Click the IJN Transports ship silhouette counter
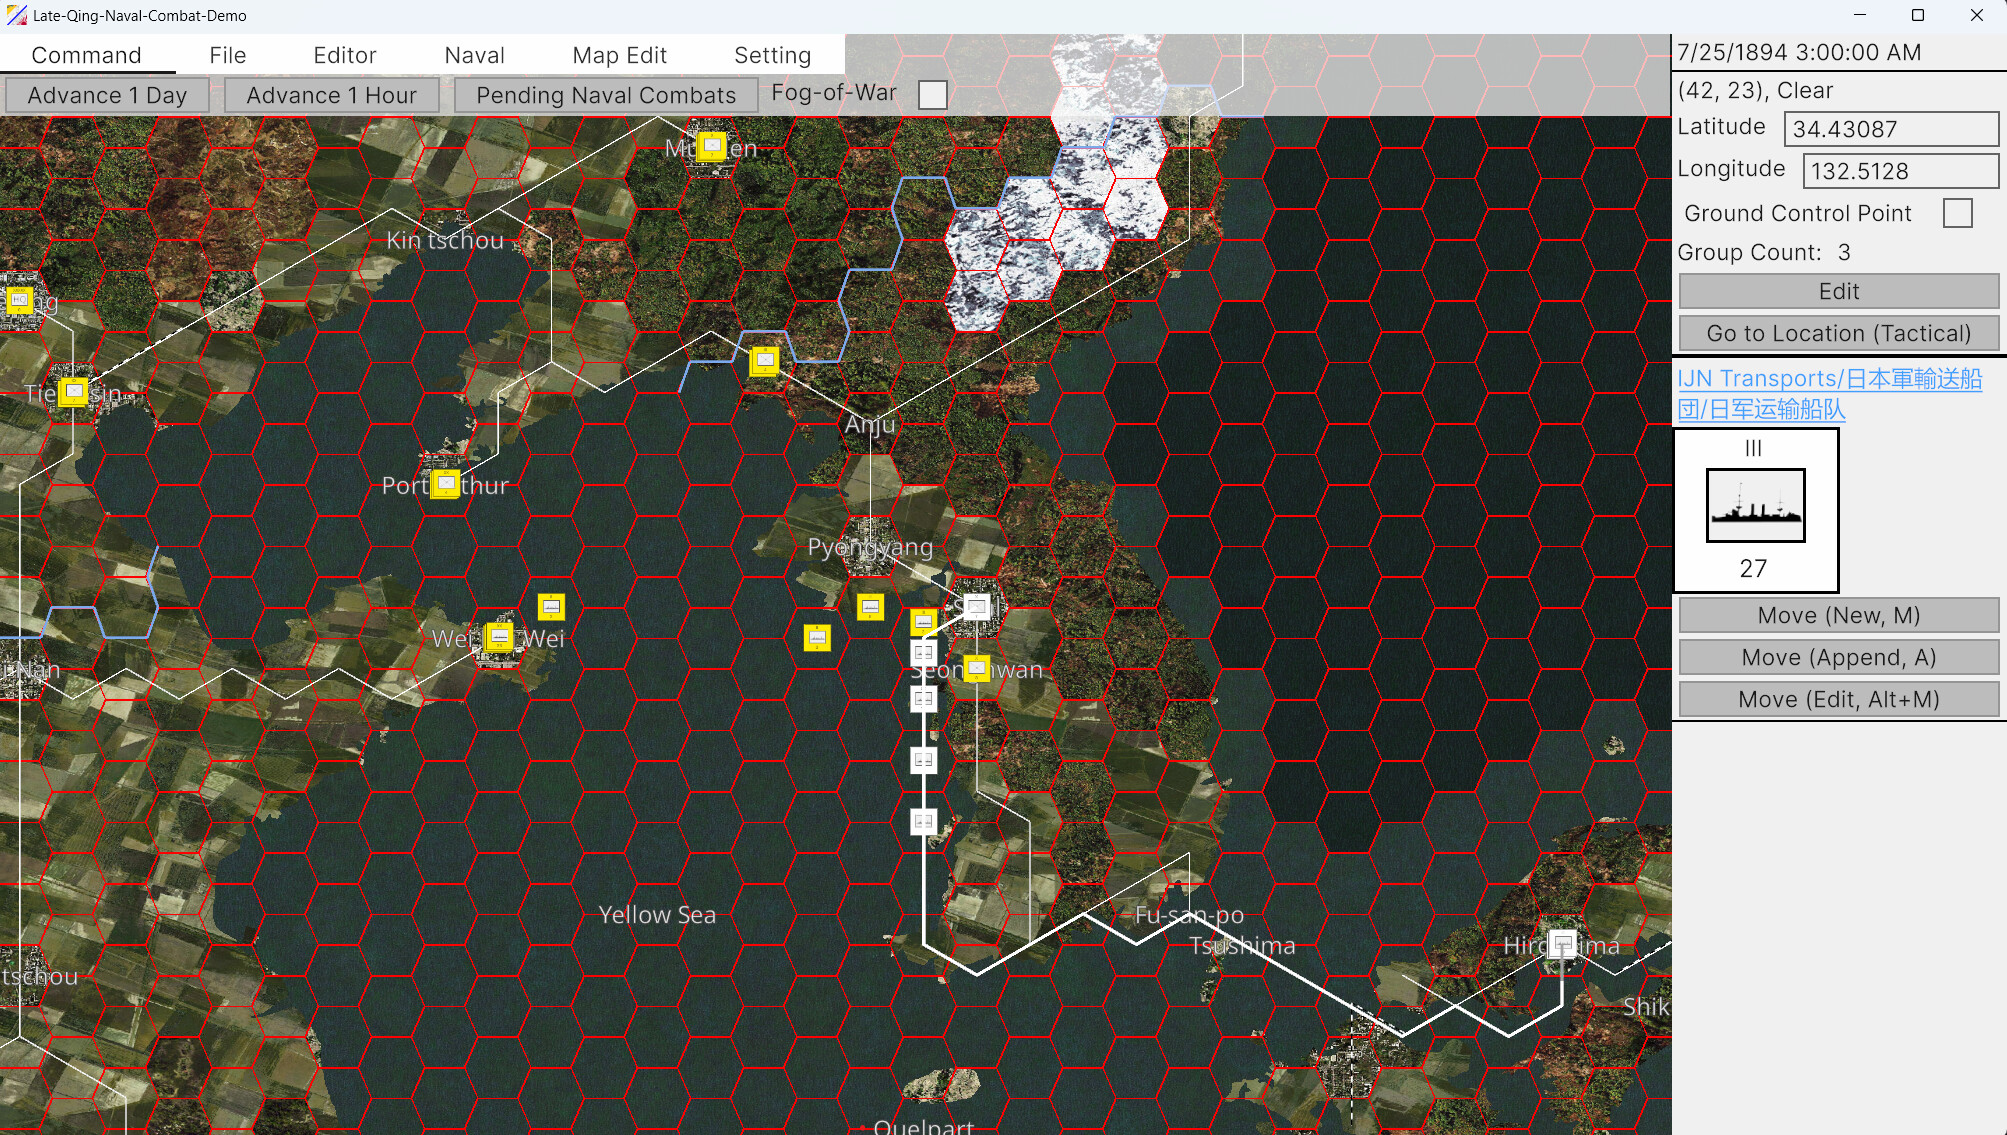The width and height of the screenshot is (2007, 1135). click(1753, 507)
